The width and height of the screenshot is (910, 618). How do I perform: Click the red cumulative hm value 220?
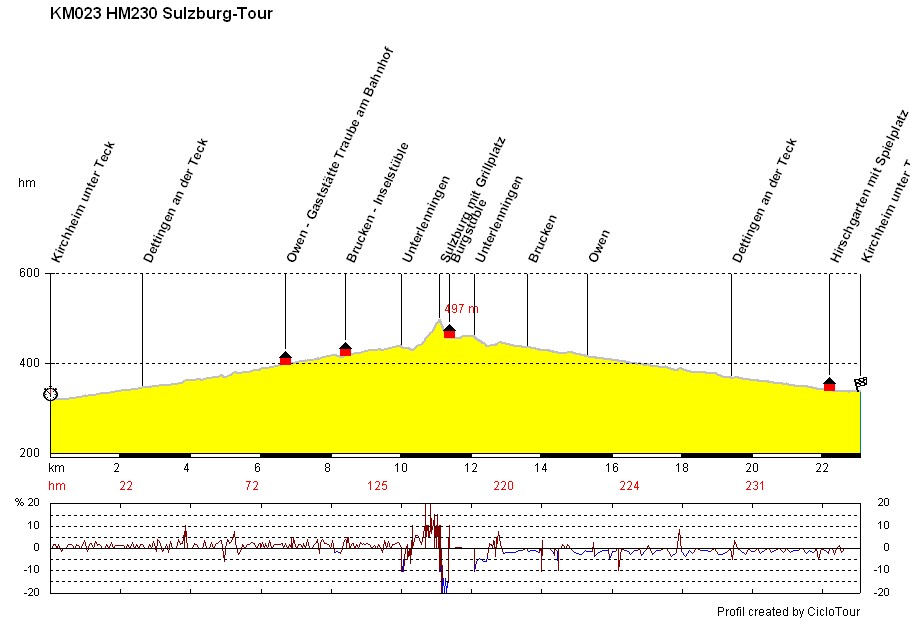click(x=503, y=486)
